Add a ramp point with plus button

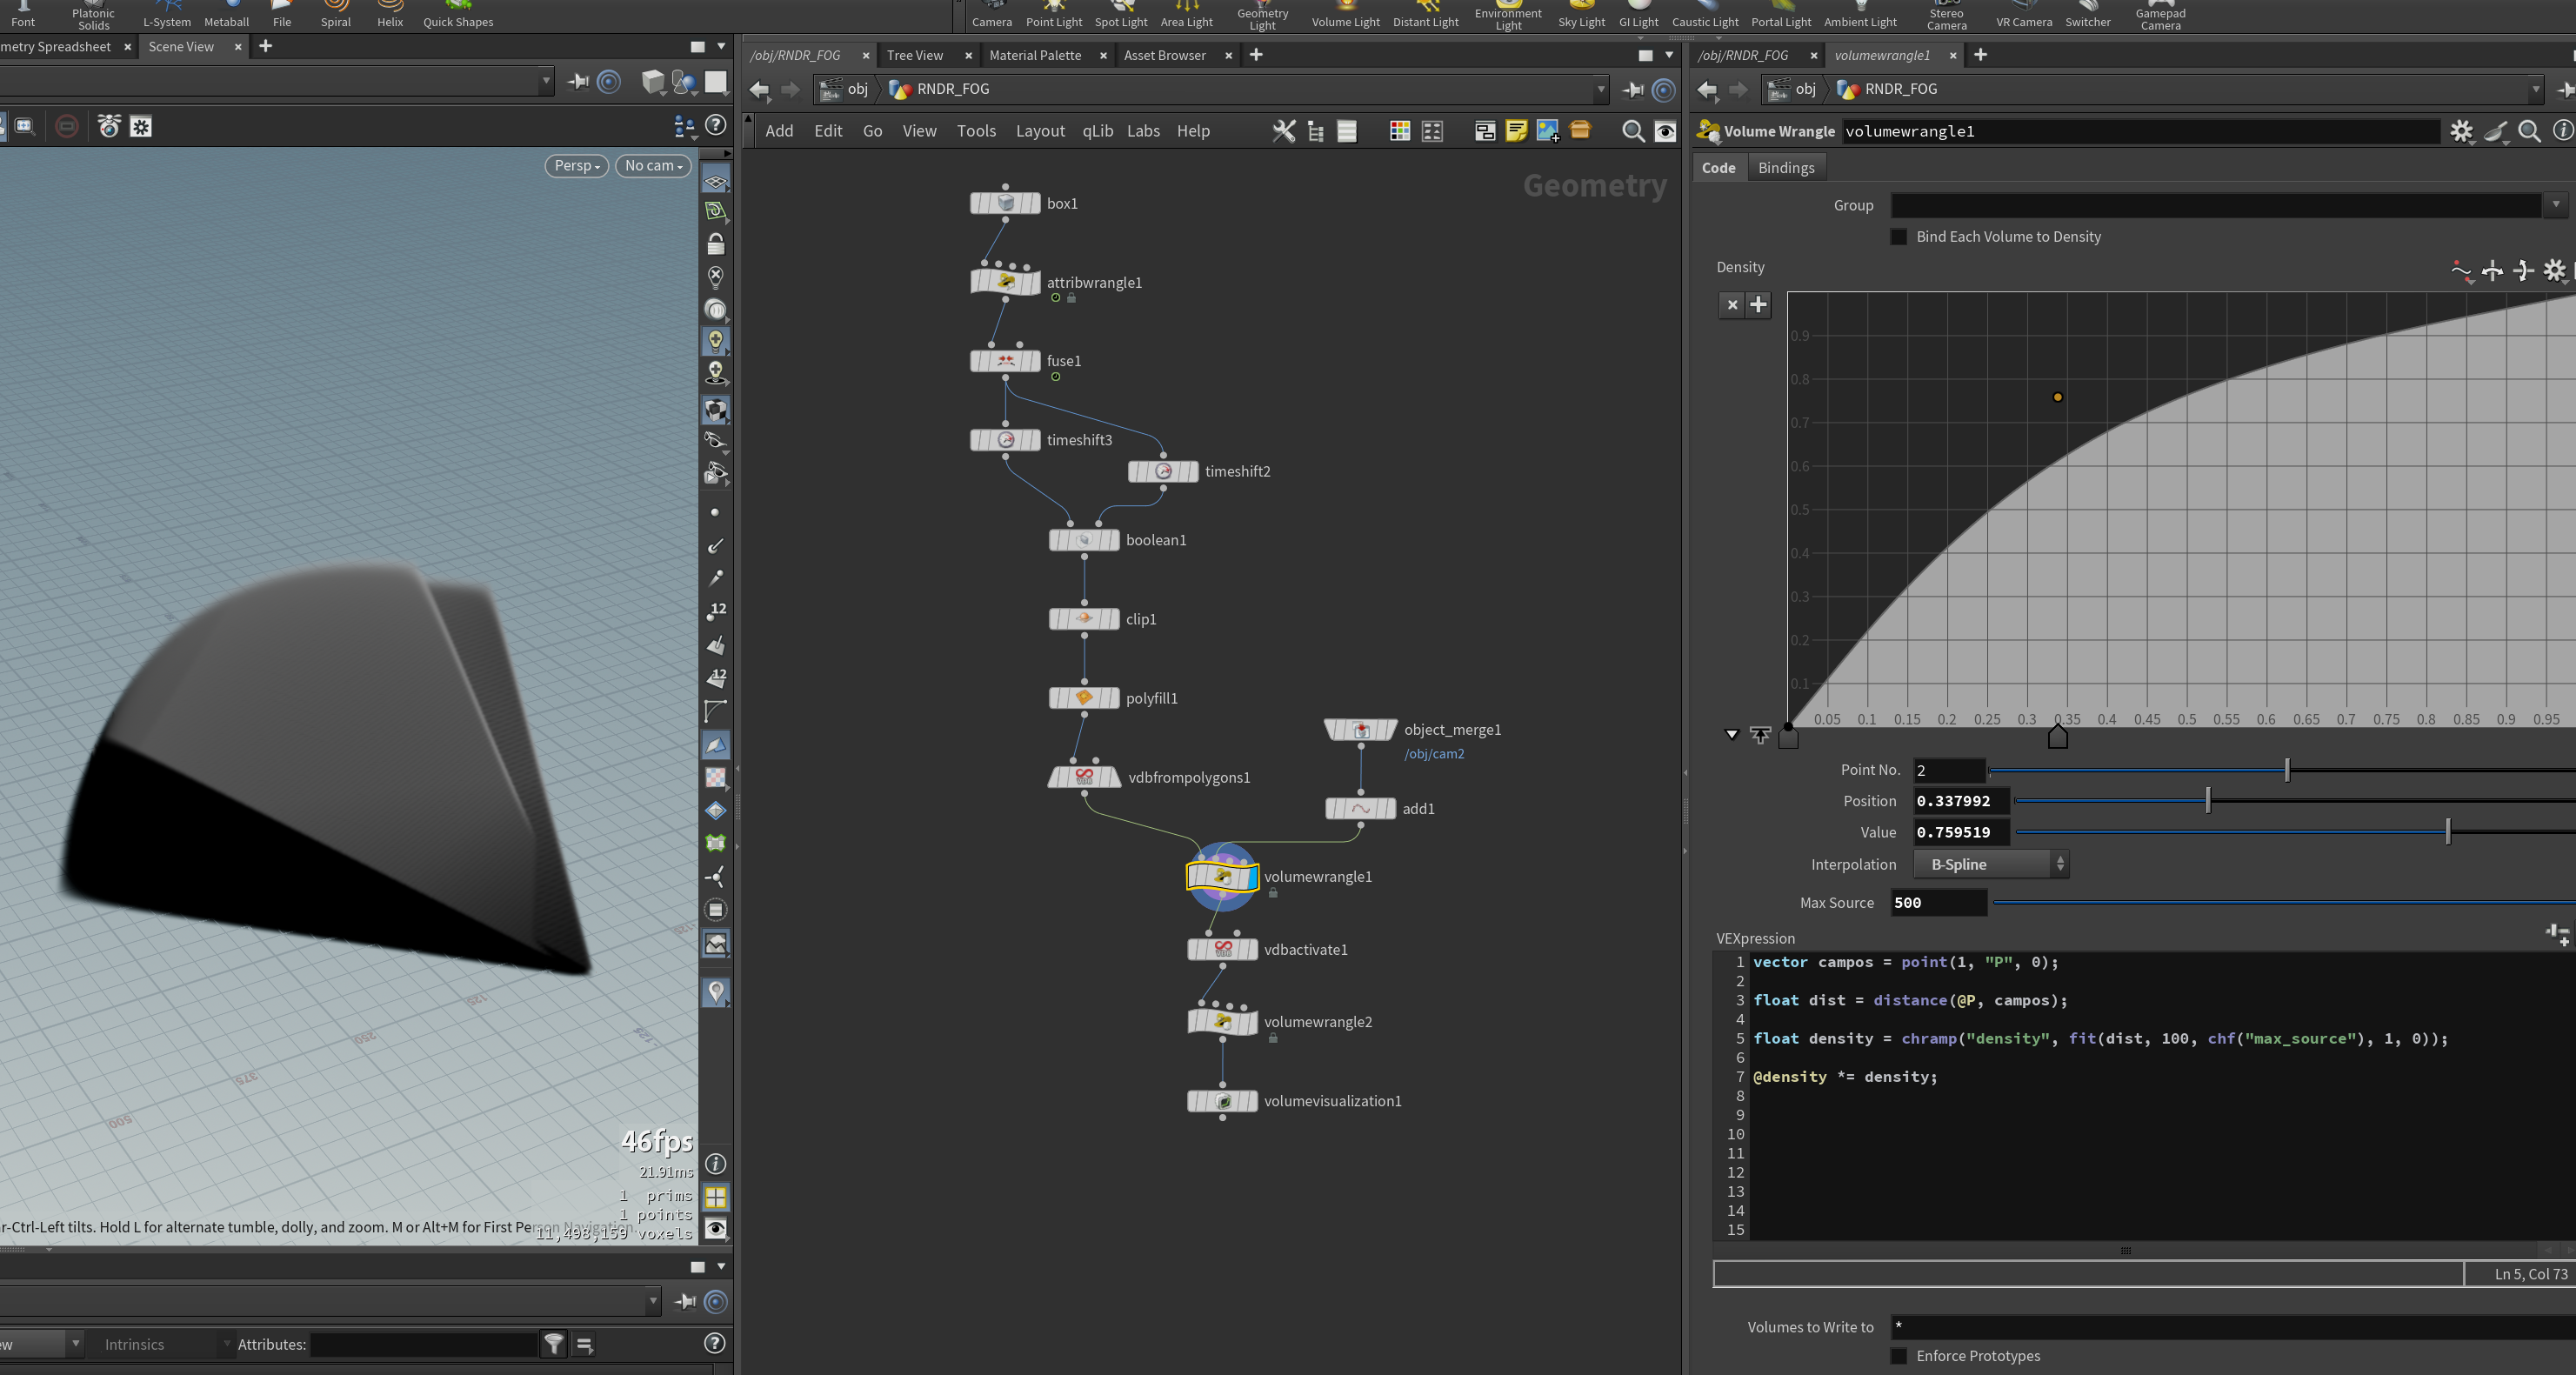[x=1758, y=305]
